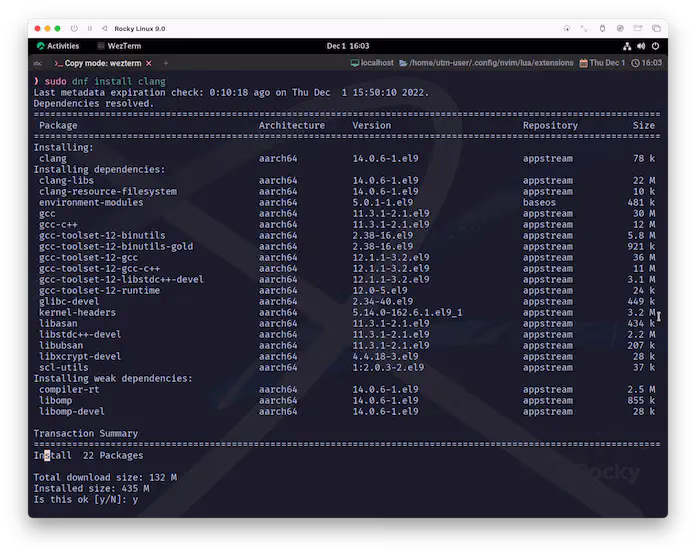This screenshot has width=696, height=555.
Task: Click the sudo dnf install clang command
Action: [x=105, y=81]
